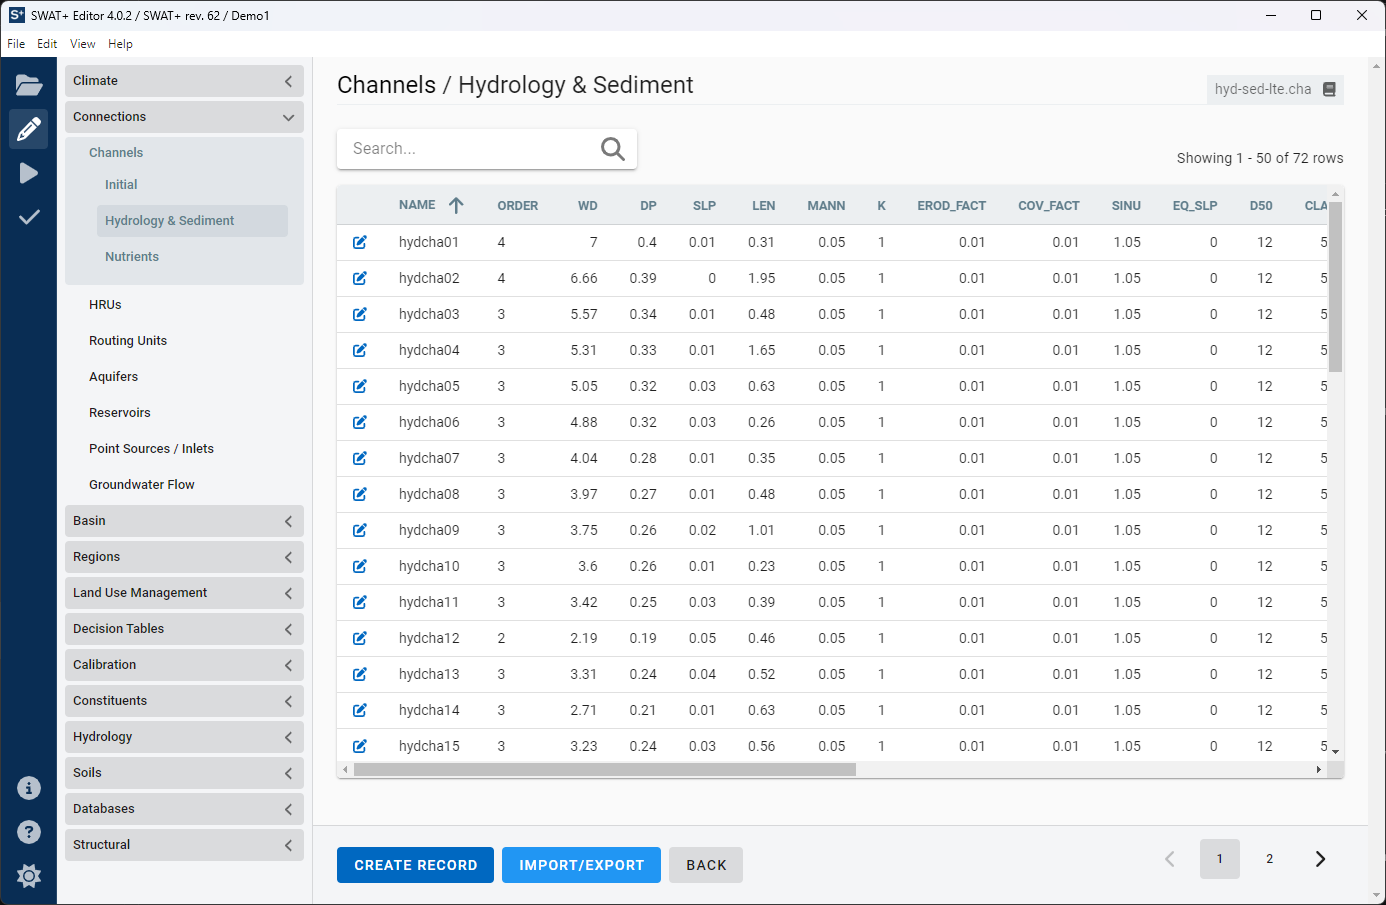Click the NAME column sort arrow
This screenshot has height=905, width=1386.
[456, 205]
